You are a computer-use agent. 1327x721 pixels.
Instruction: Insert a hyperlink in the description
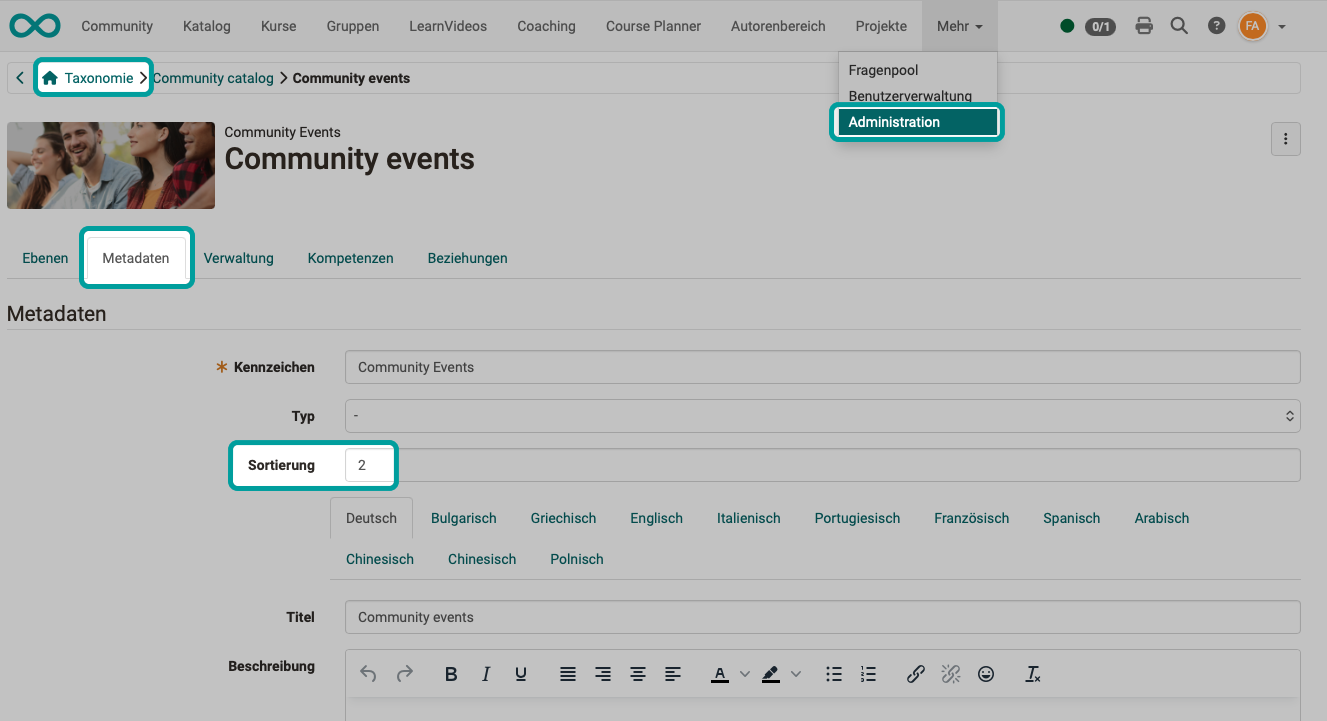point(915,674)
